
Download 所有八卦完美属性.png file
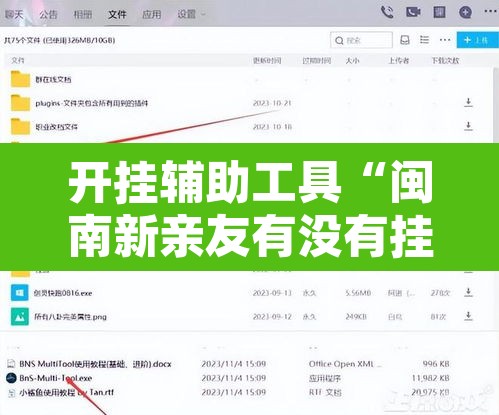click(x=468, y=316)
